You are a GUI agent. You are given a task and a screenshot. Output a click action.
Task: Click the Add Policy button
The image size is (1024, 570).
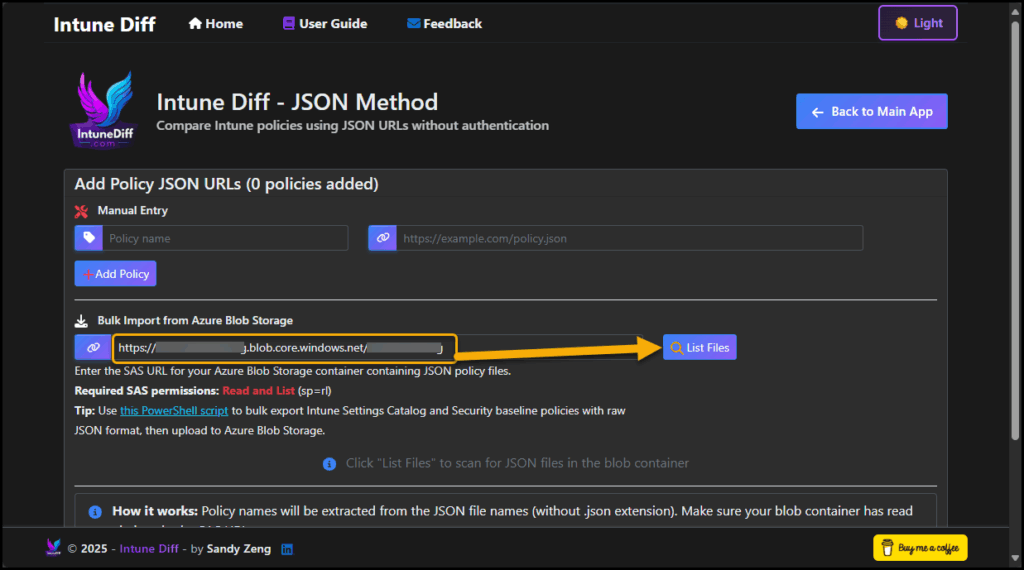coord(116,274)
